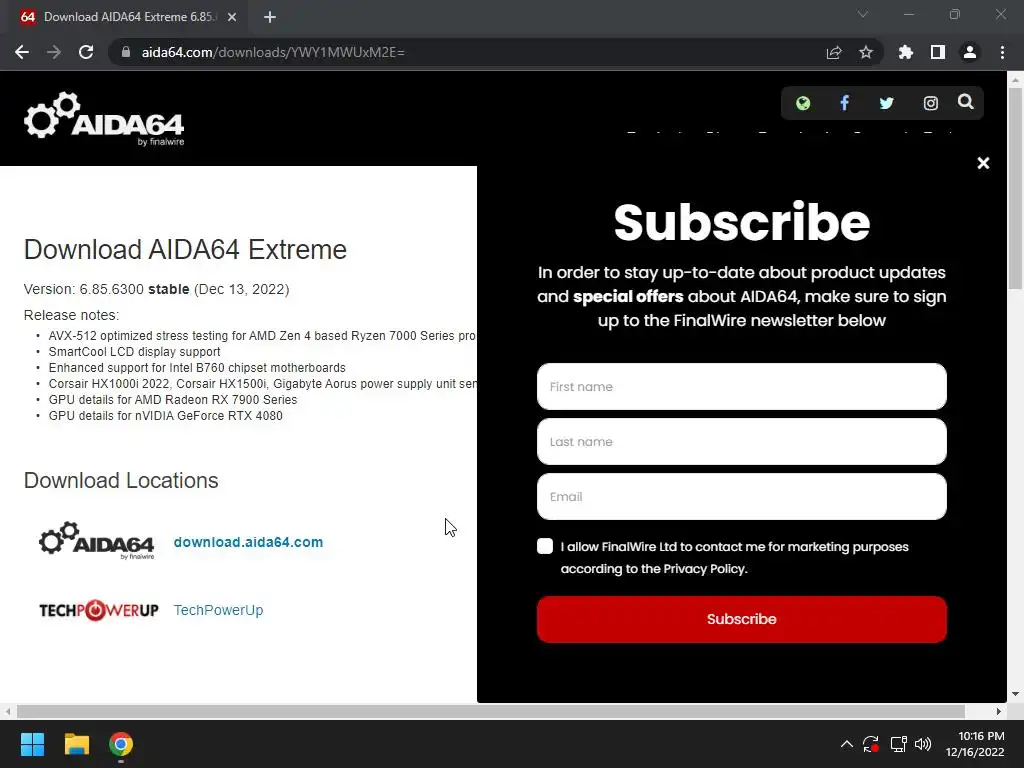Click 'Version: 6.85.6300 stable' text
The image size is (1024, 768).
point(106,289)
